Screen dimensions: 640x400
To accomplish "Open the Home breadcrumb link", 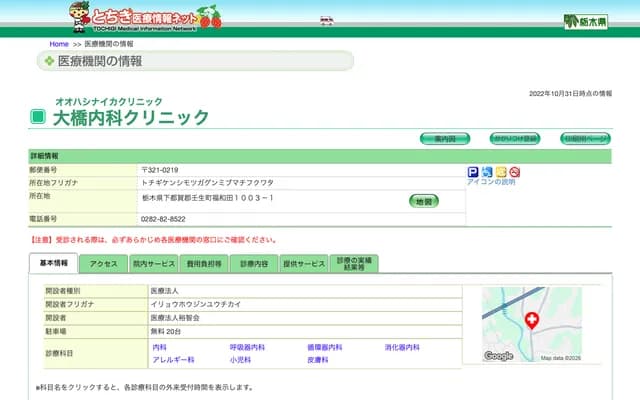I will click(59, 45).
